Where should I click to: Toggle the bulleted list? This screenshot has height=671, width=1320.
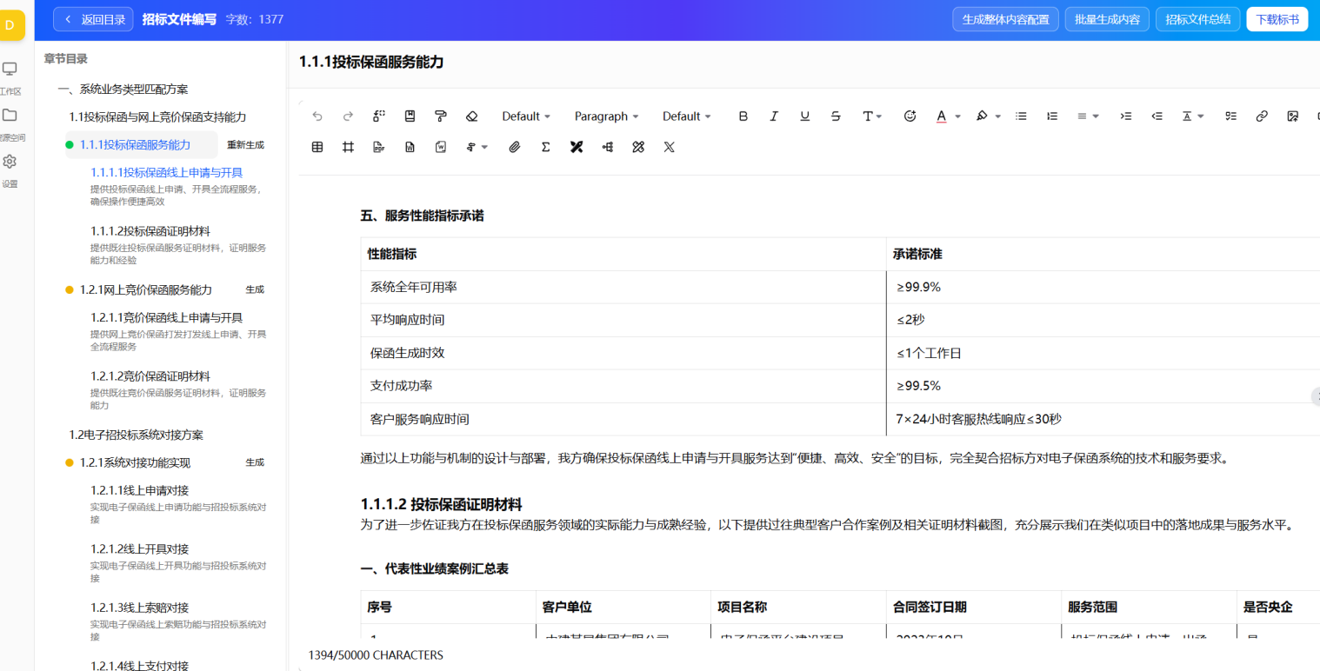pyautogui.click(x=1021, y=116)
